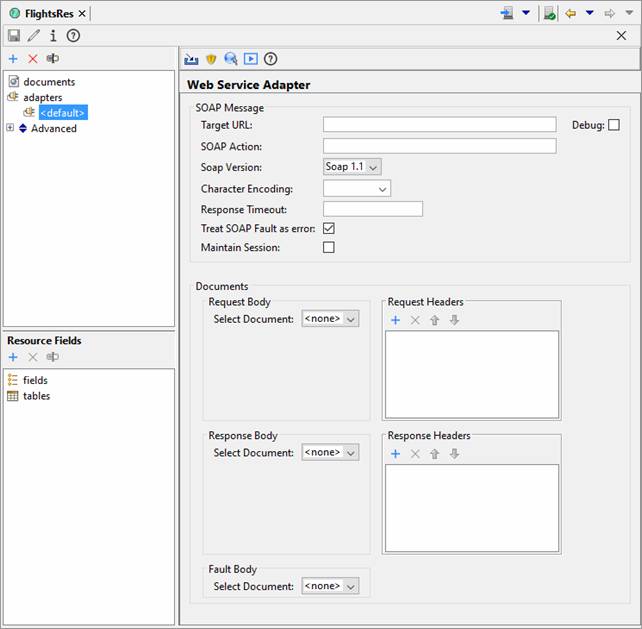Image resolution: width=642 pixels, height=629 pixels.
Task: Add a new Request Headers entry
Action: click(395, 320)
